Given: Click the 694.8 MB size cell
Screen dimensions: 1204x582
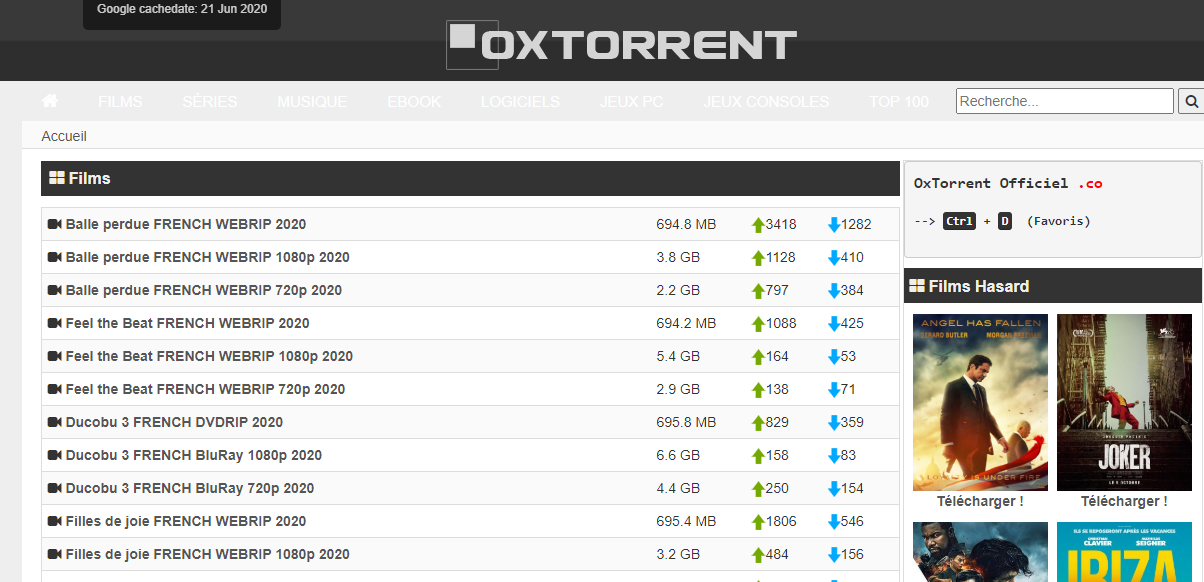Looking at the screenshot, I should coord(686,224).
